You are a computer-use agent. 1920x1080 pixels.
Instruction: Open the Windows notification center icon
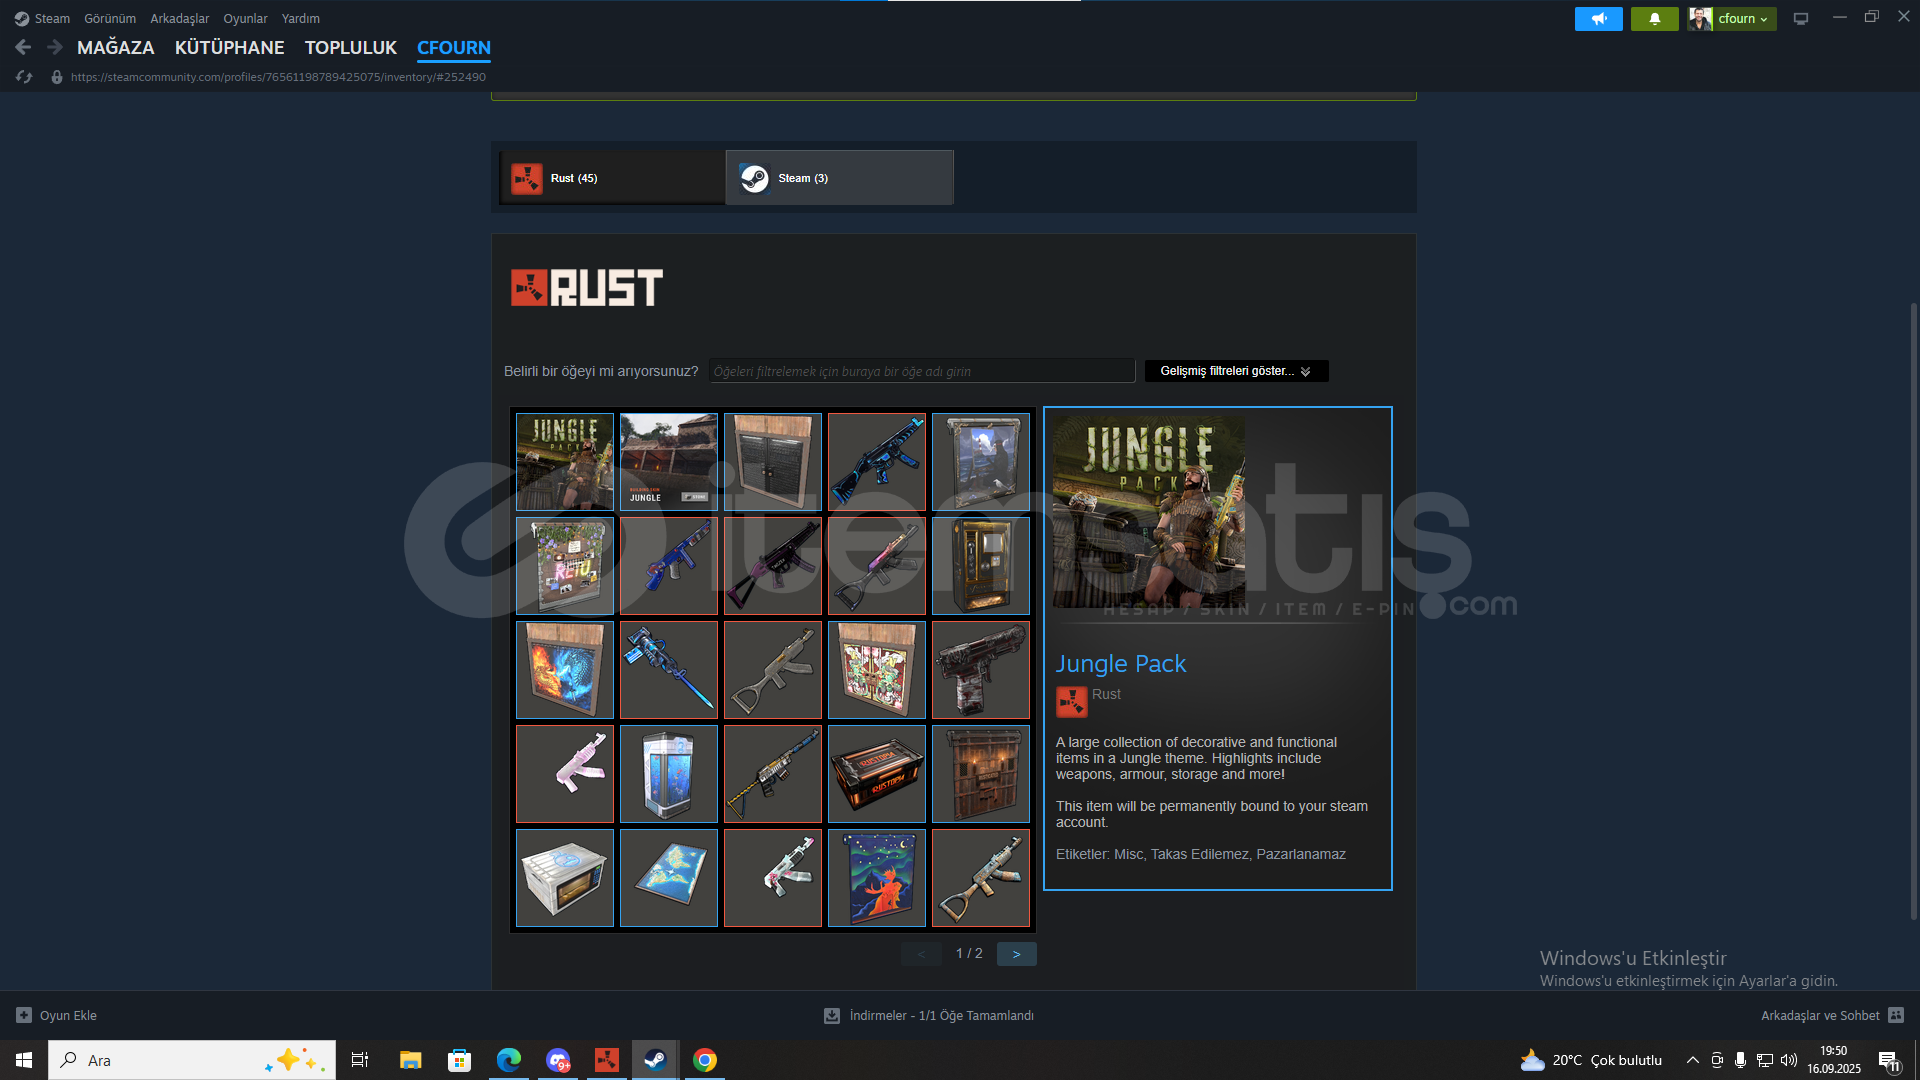click(1889, 1061)
